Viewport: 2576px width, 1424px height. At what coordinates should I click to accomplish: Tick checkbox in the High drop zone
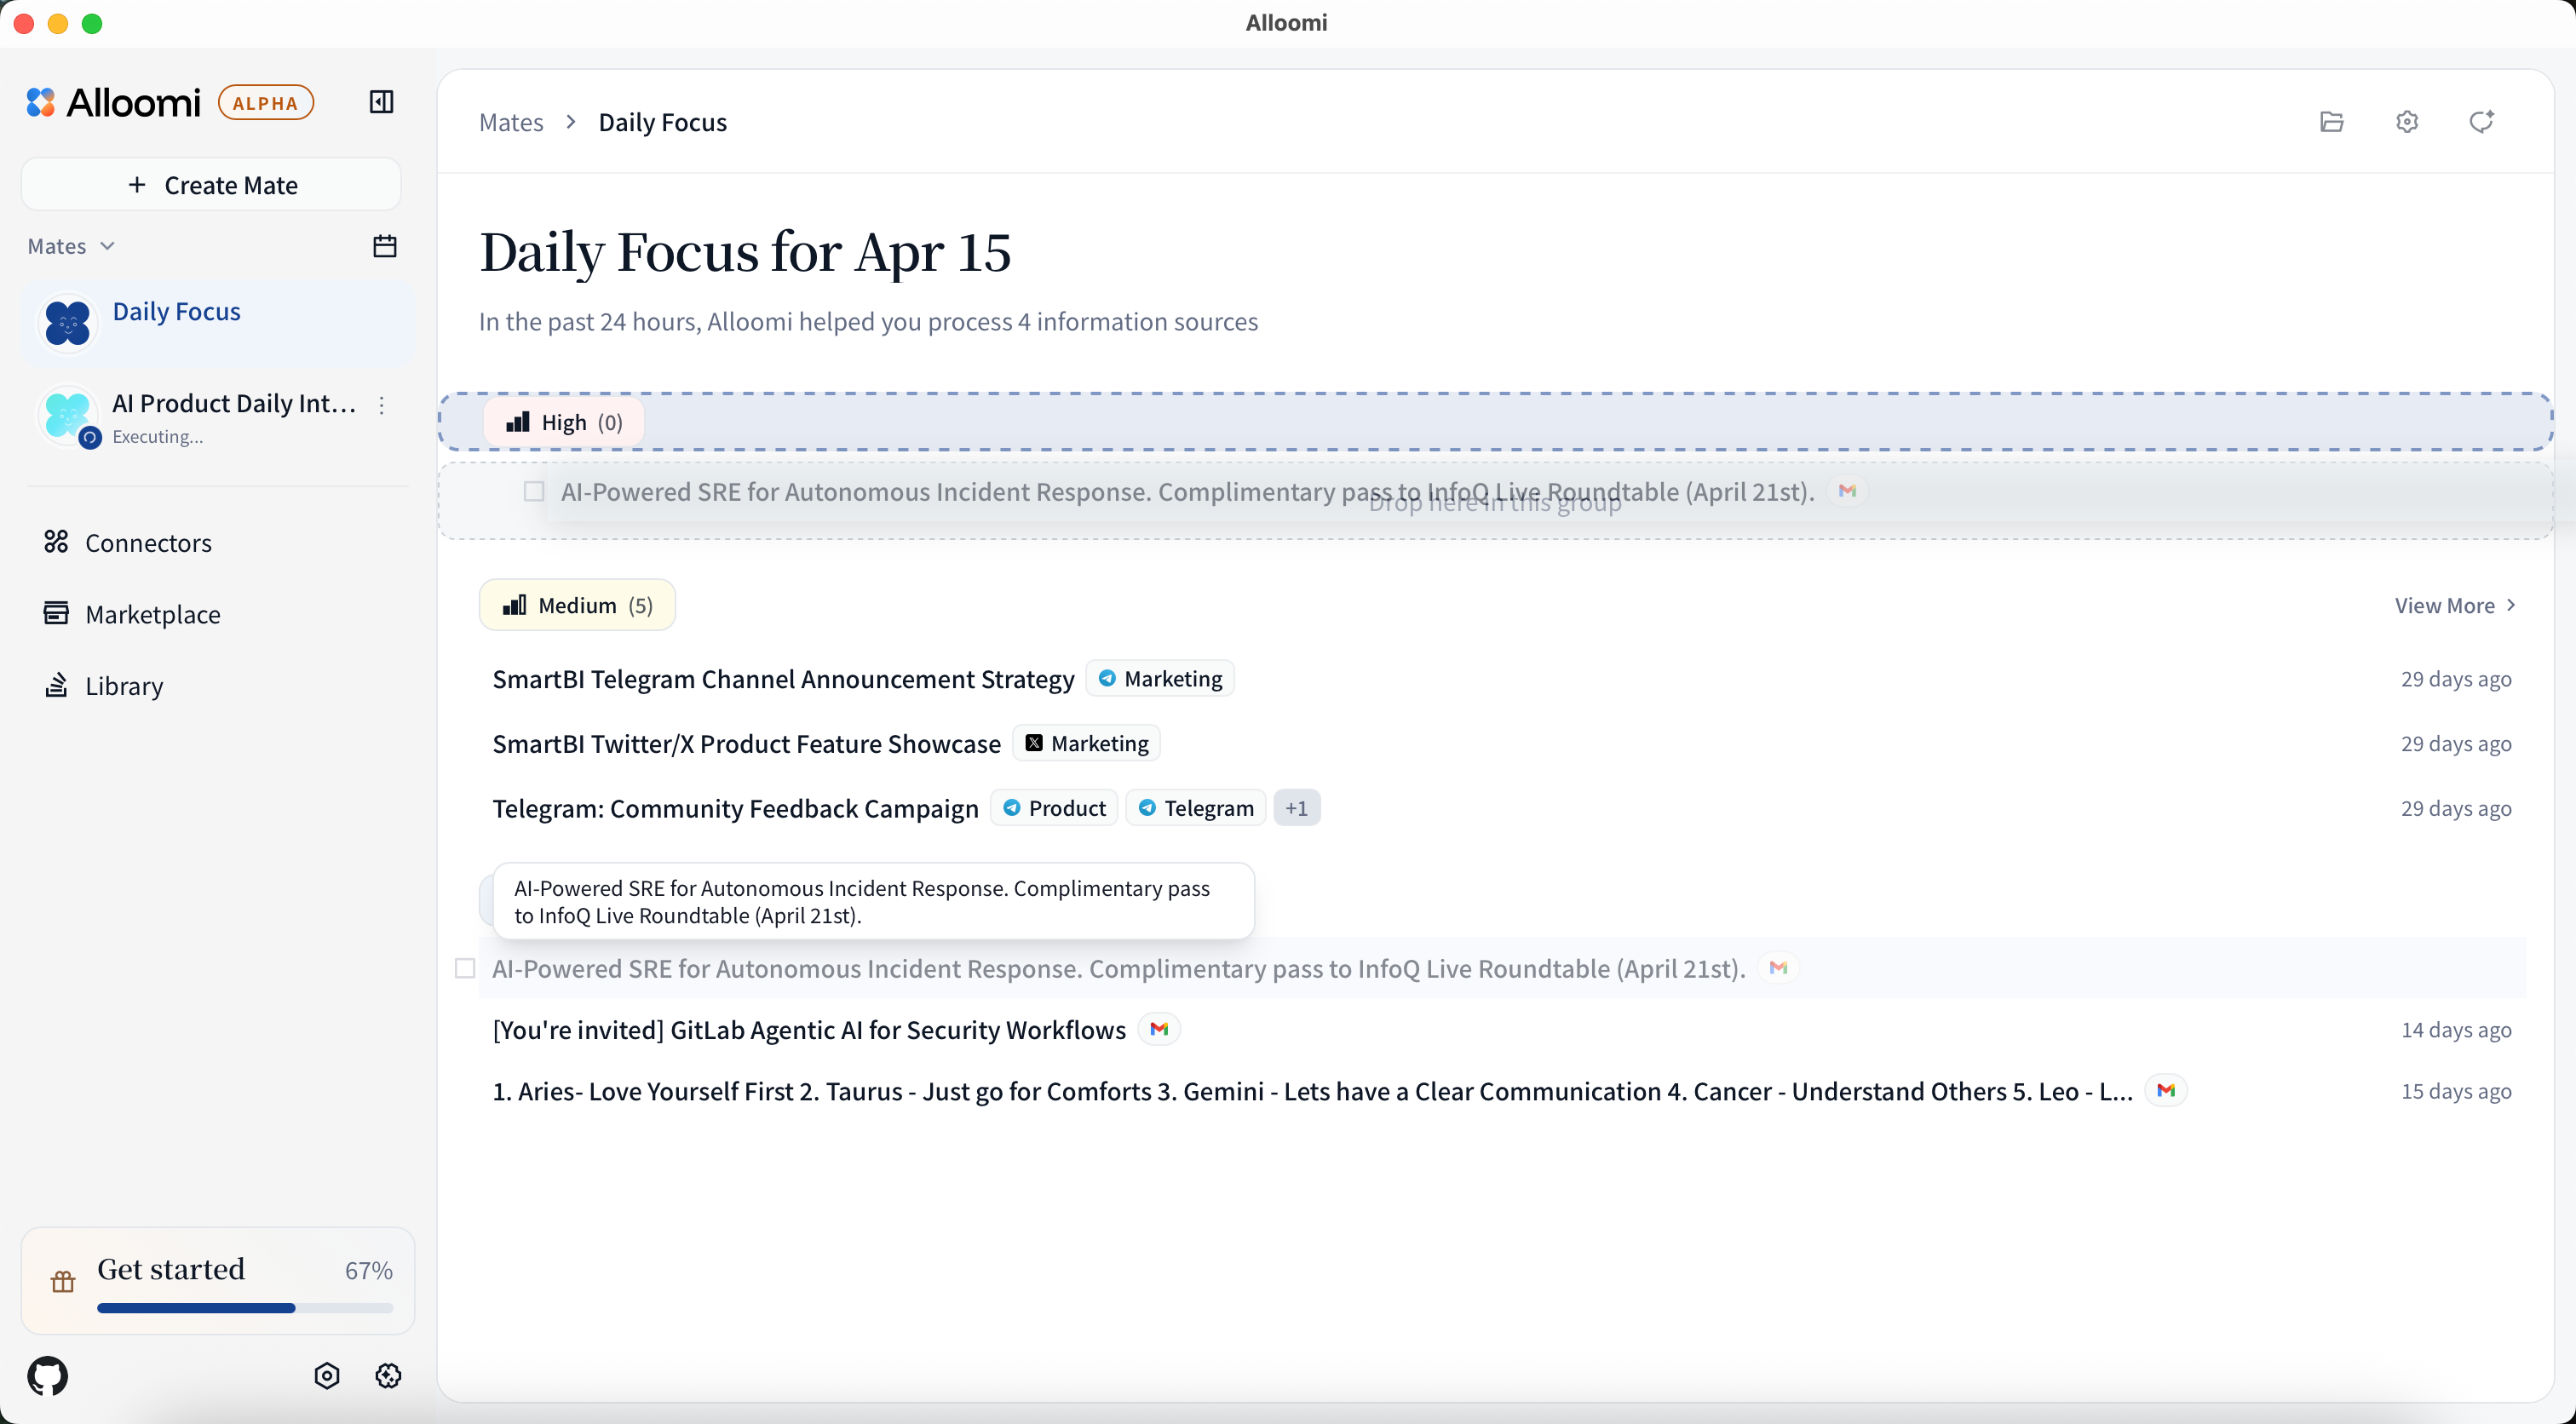point(534,491)
